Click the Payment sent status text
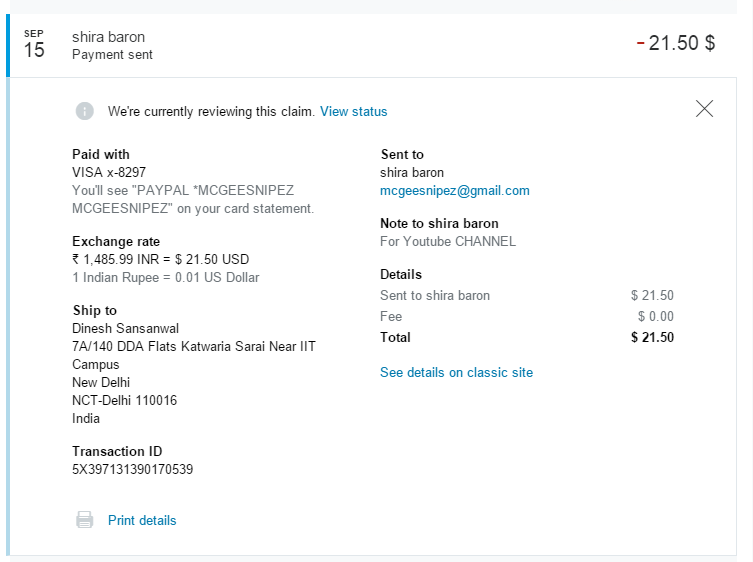This screenshot has width=753, height=562. tap(112, 55)
